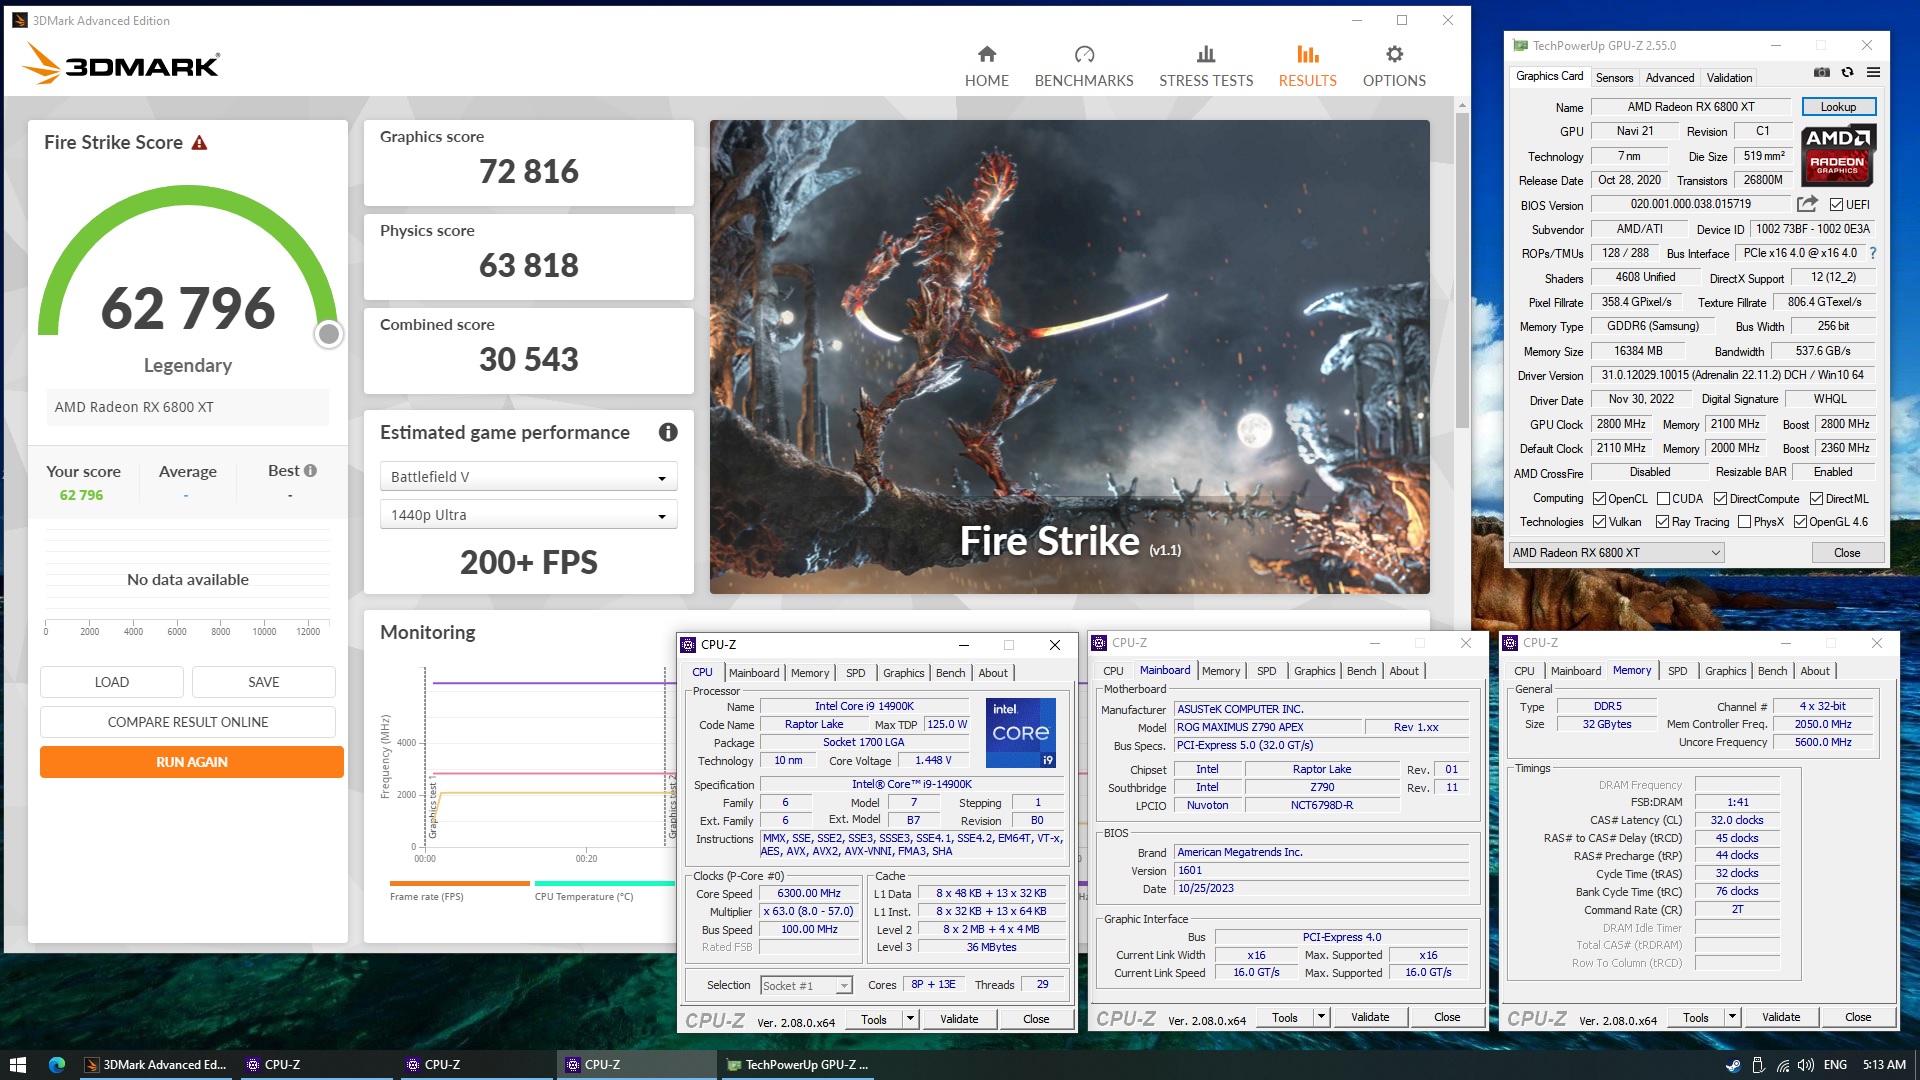Open GPU-Z hamburger menu icon
This screenshot has width=1920, height=1080.
coord(1873,72)
